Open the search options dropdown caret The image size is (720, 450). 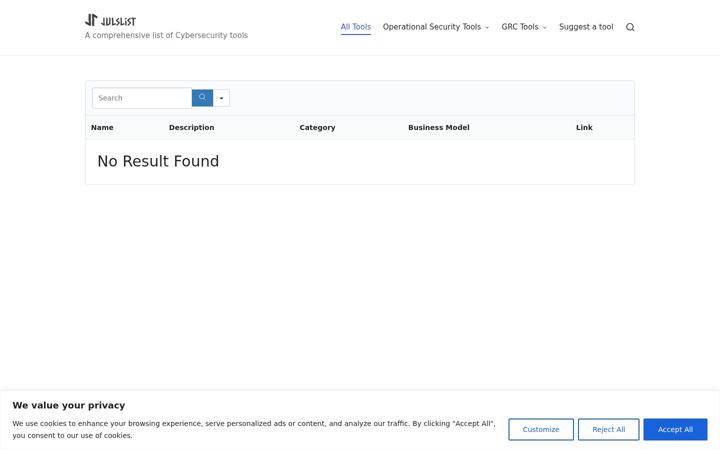(x=221, y=98)
